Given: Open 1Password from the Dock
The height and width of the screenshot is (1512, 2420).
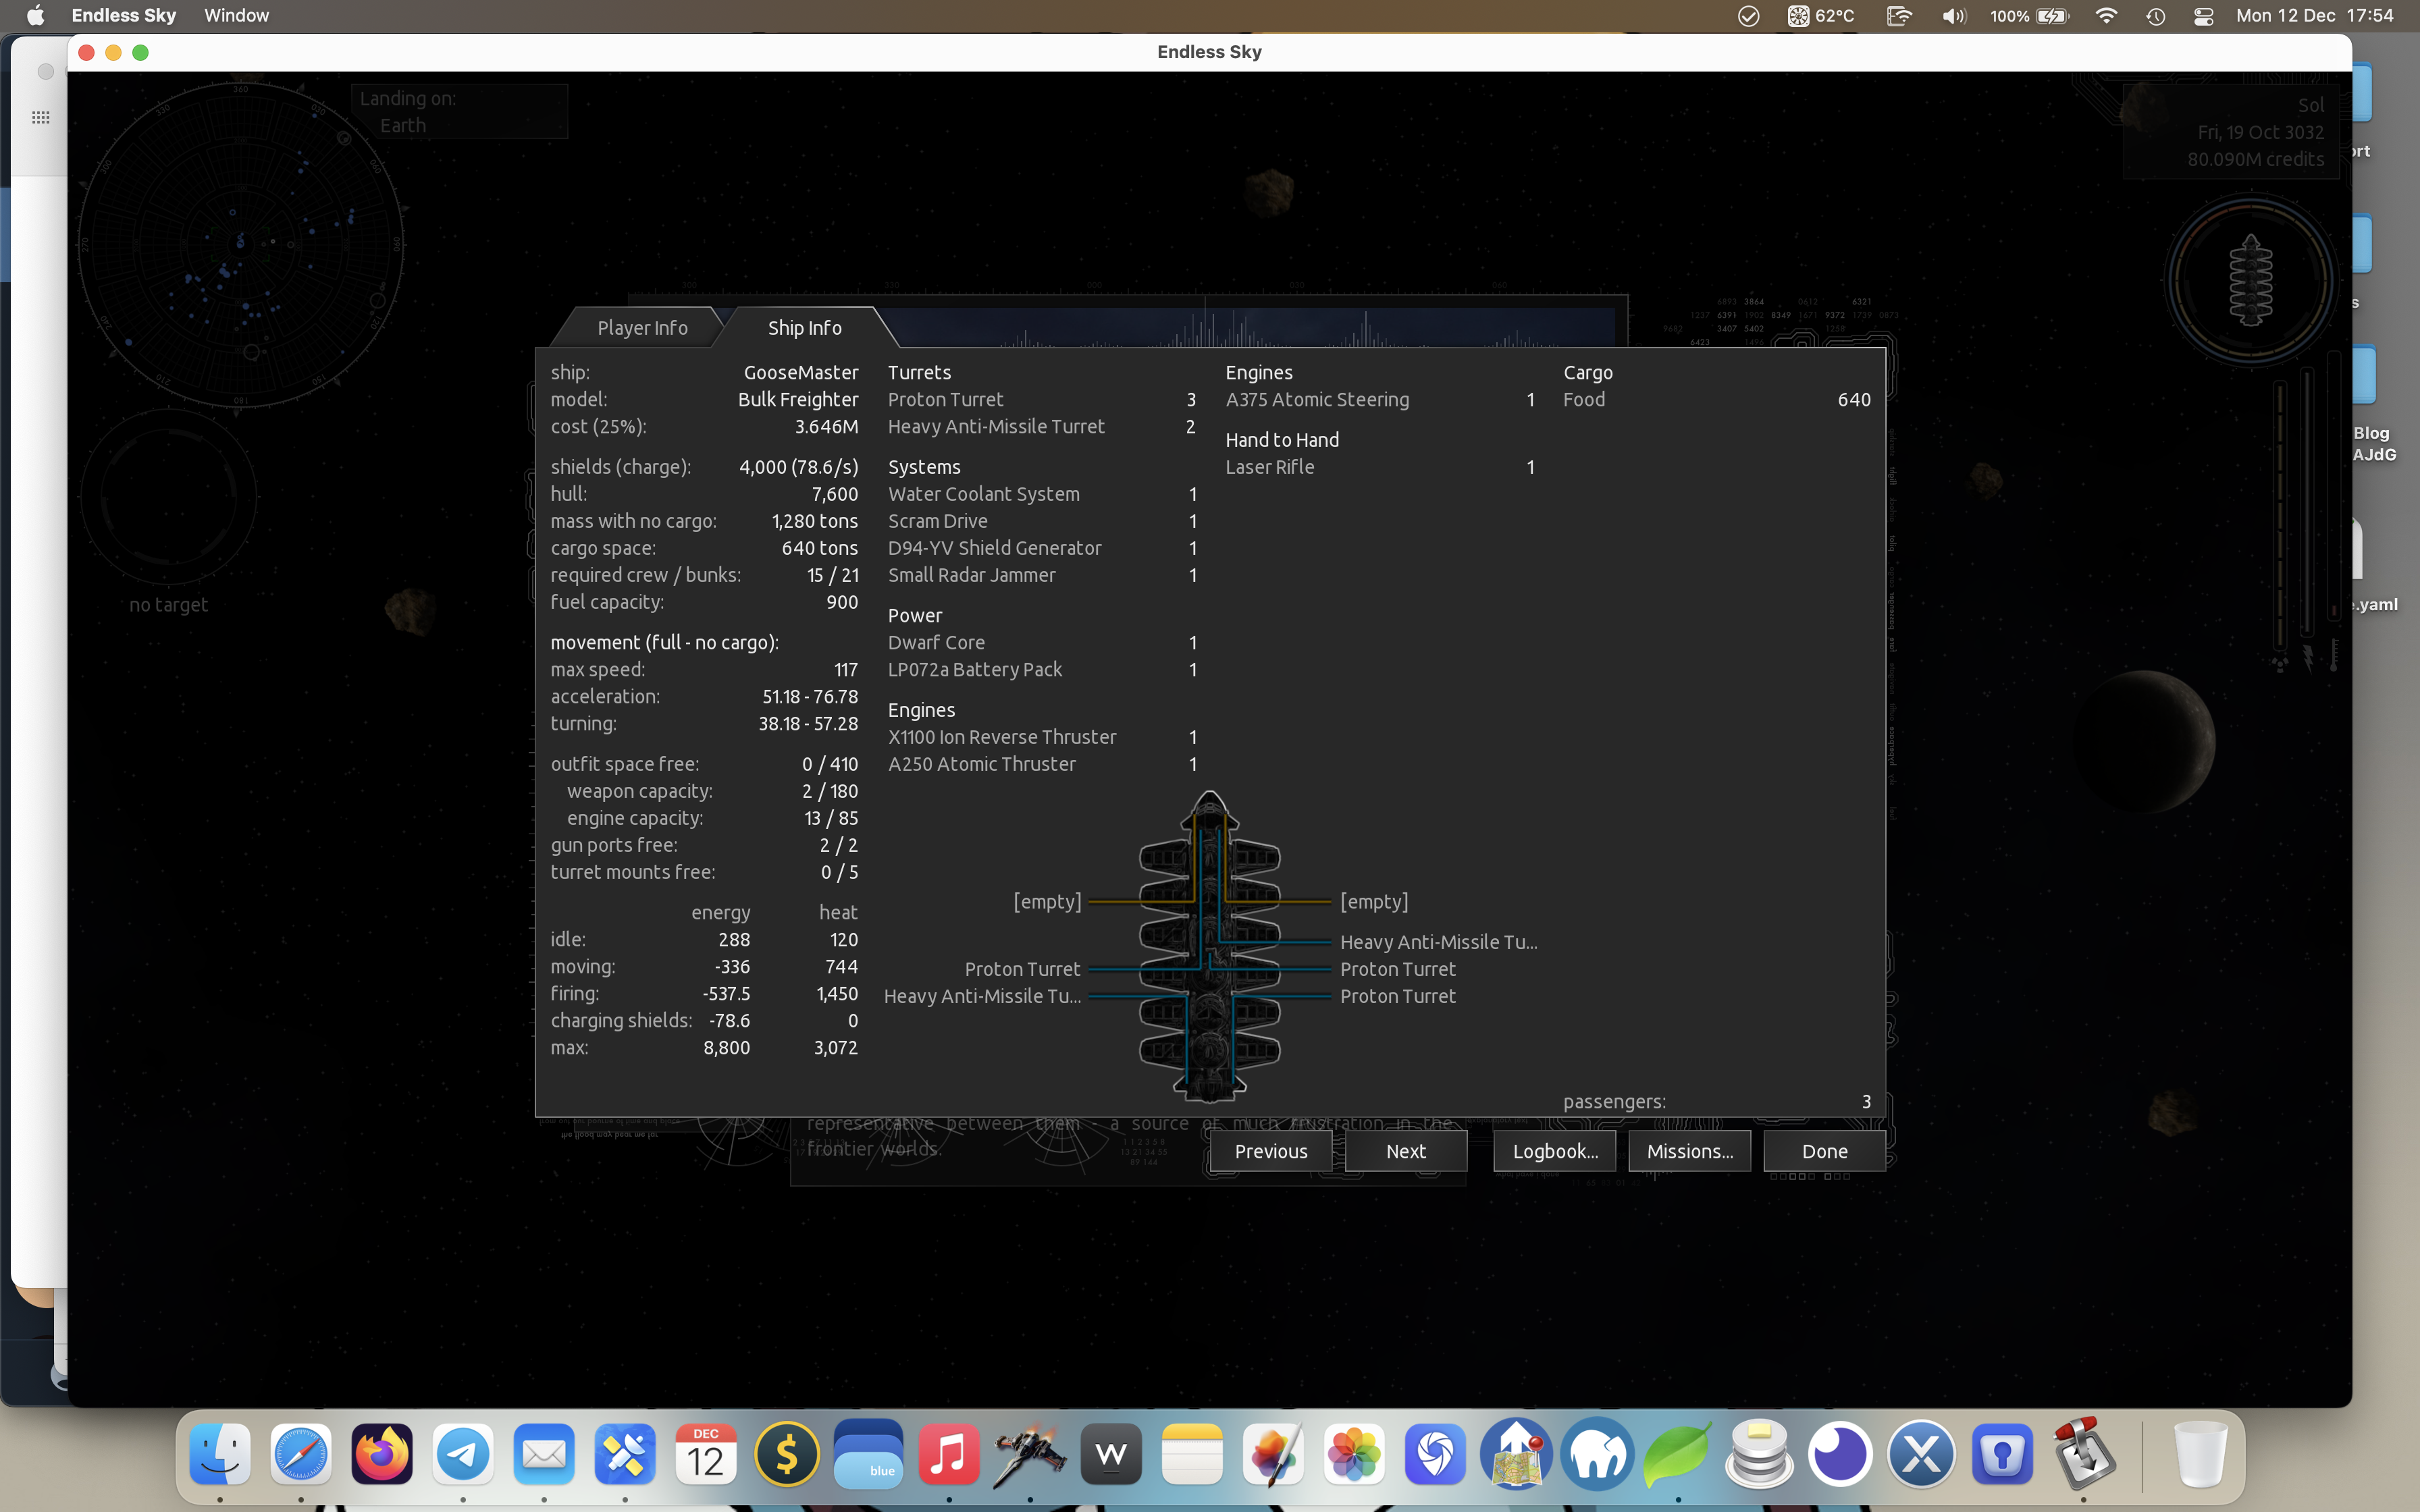Looking at the screenshot, I should 2003,1455.
